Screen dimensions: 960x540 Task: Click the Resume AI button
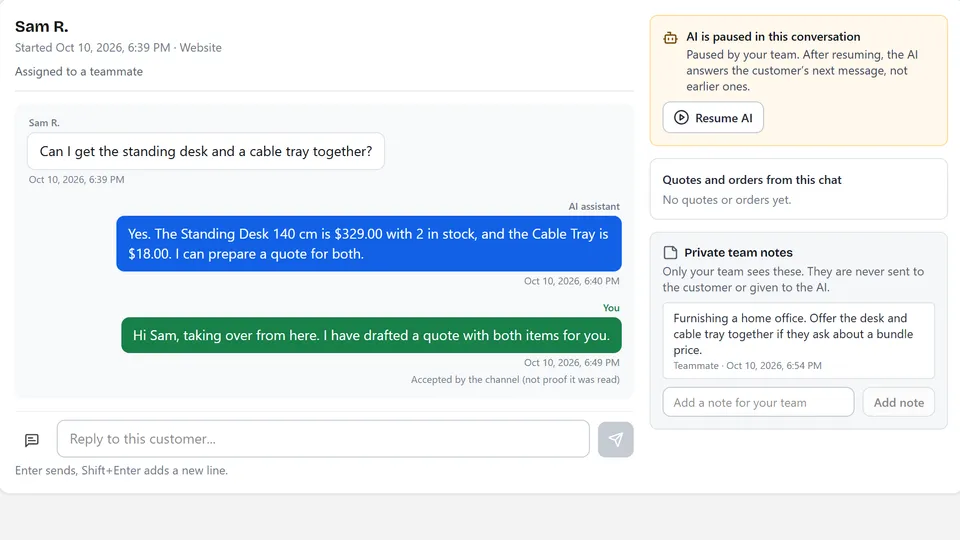713,118
